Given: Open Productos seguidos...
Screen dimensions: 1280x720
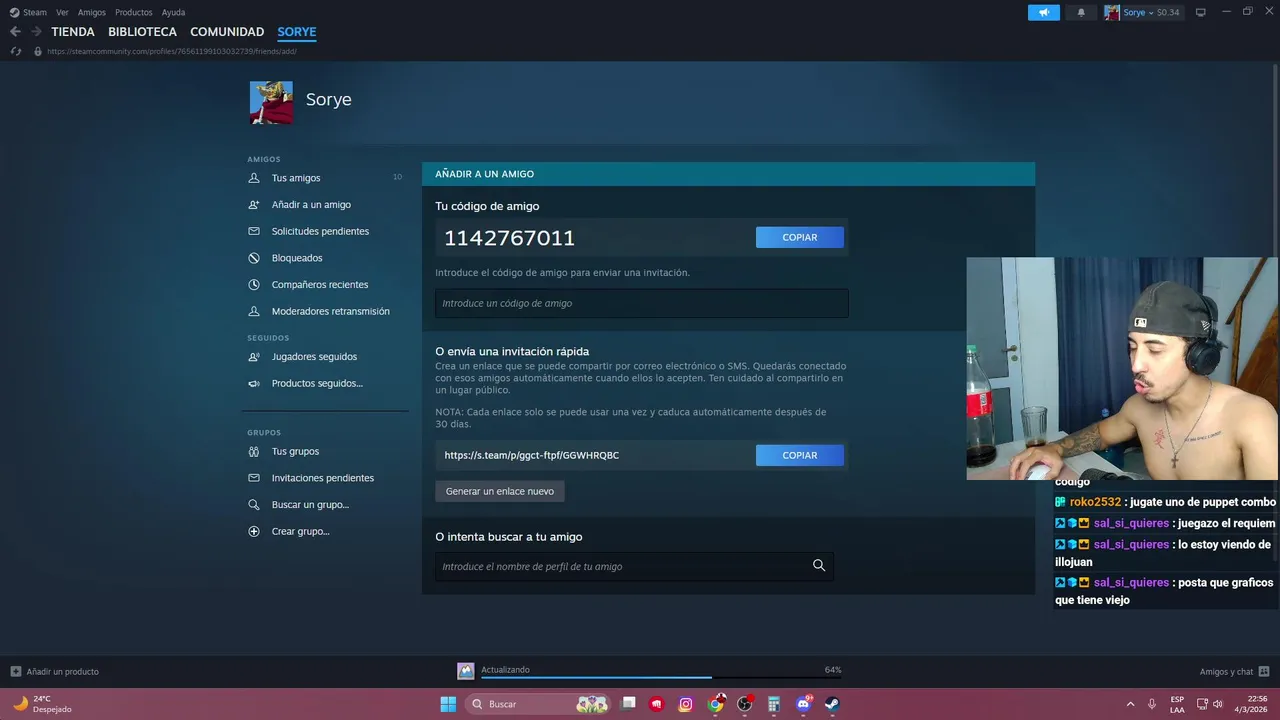Looking at the screenshot, I should click(317, 383).
